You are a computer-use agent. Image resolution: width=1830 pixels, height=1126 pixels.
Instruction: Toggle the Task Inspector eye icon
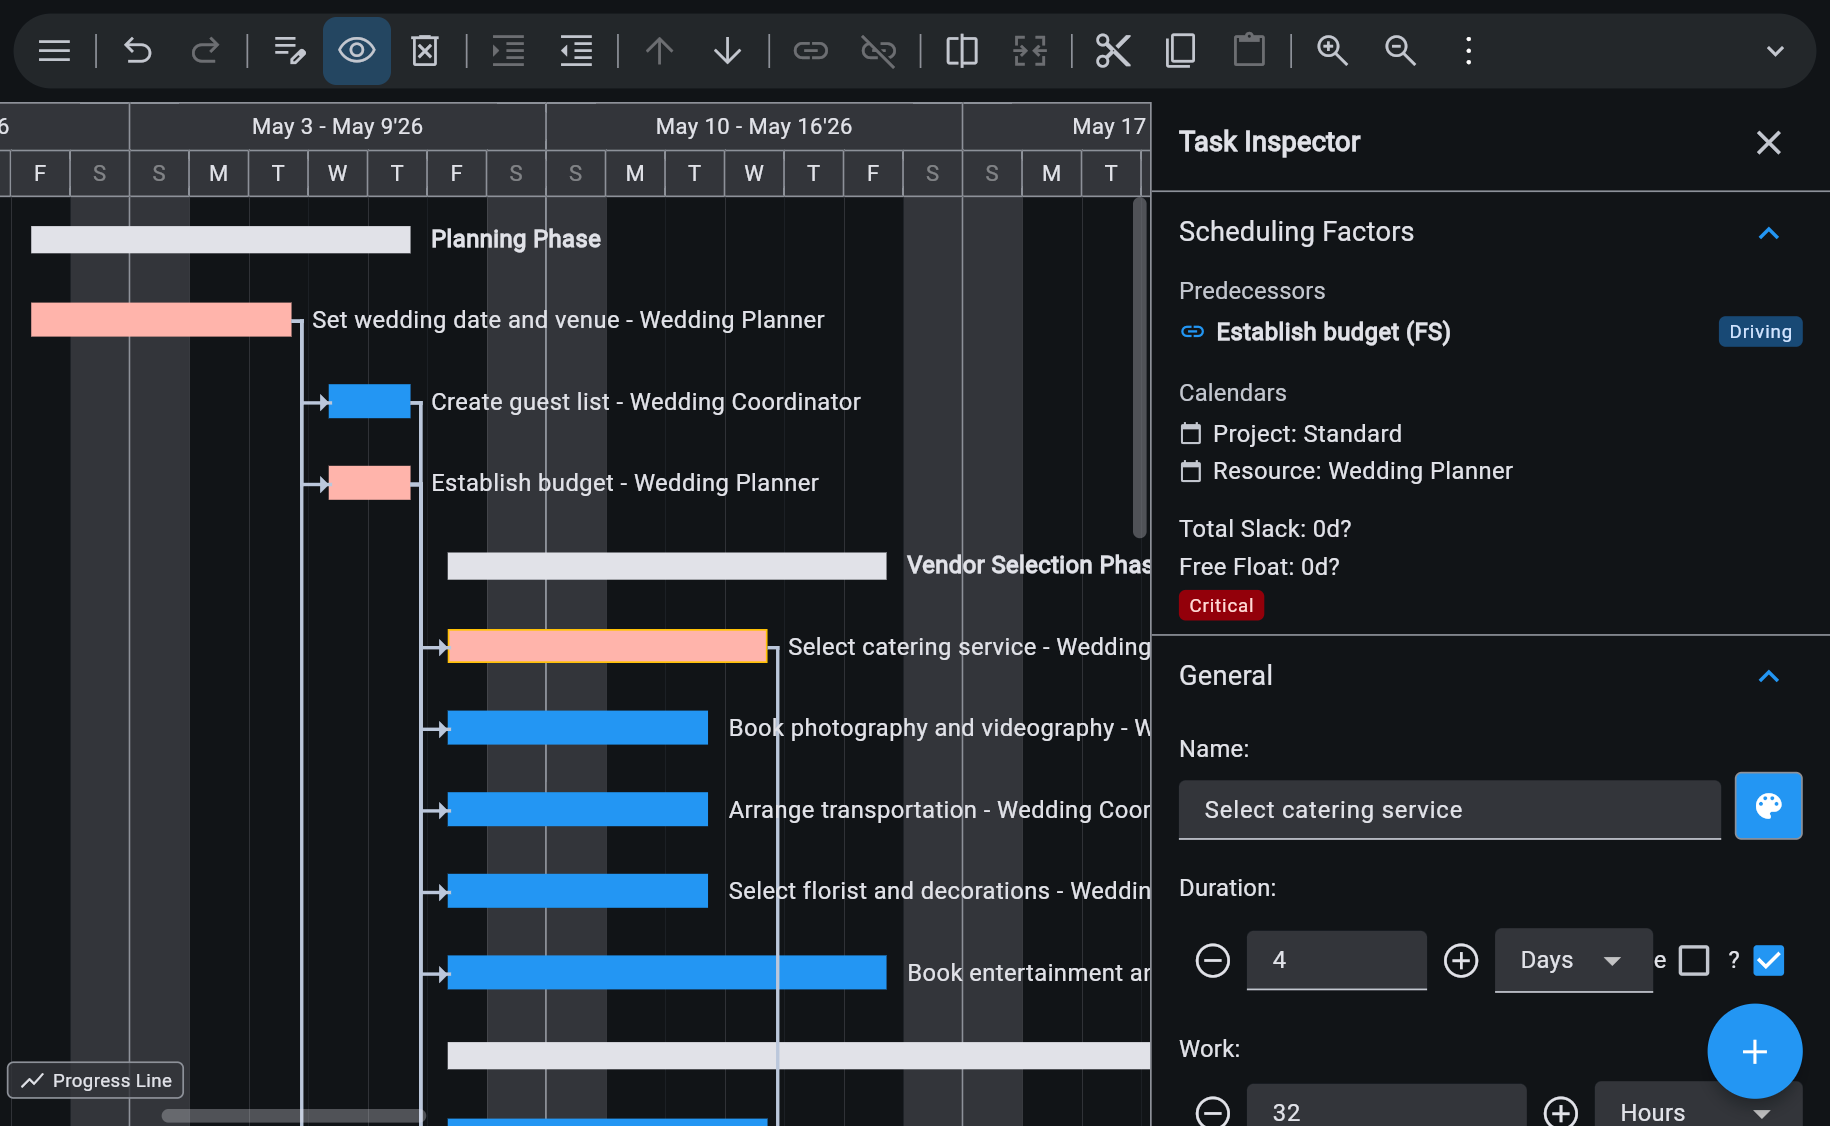click(x=356, y=50)
